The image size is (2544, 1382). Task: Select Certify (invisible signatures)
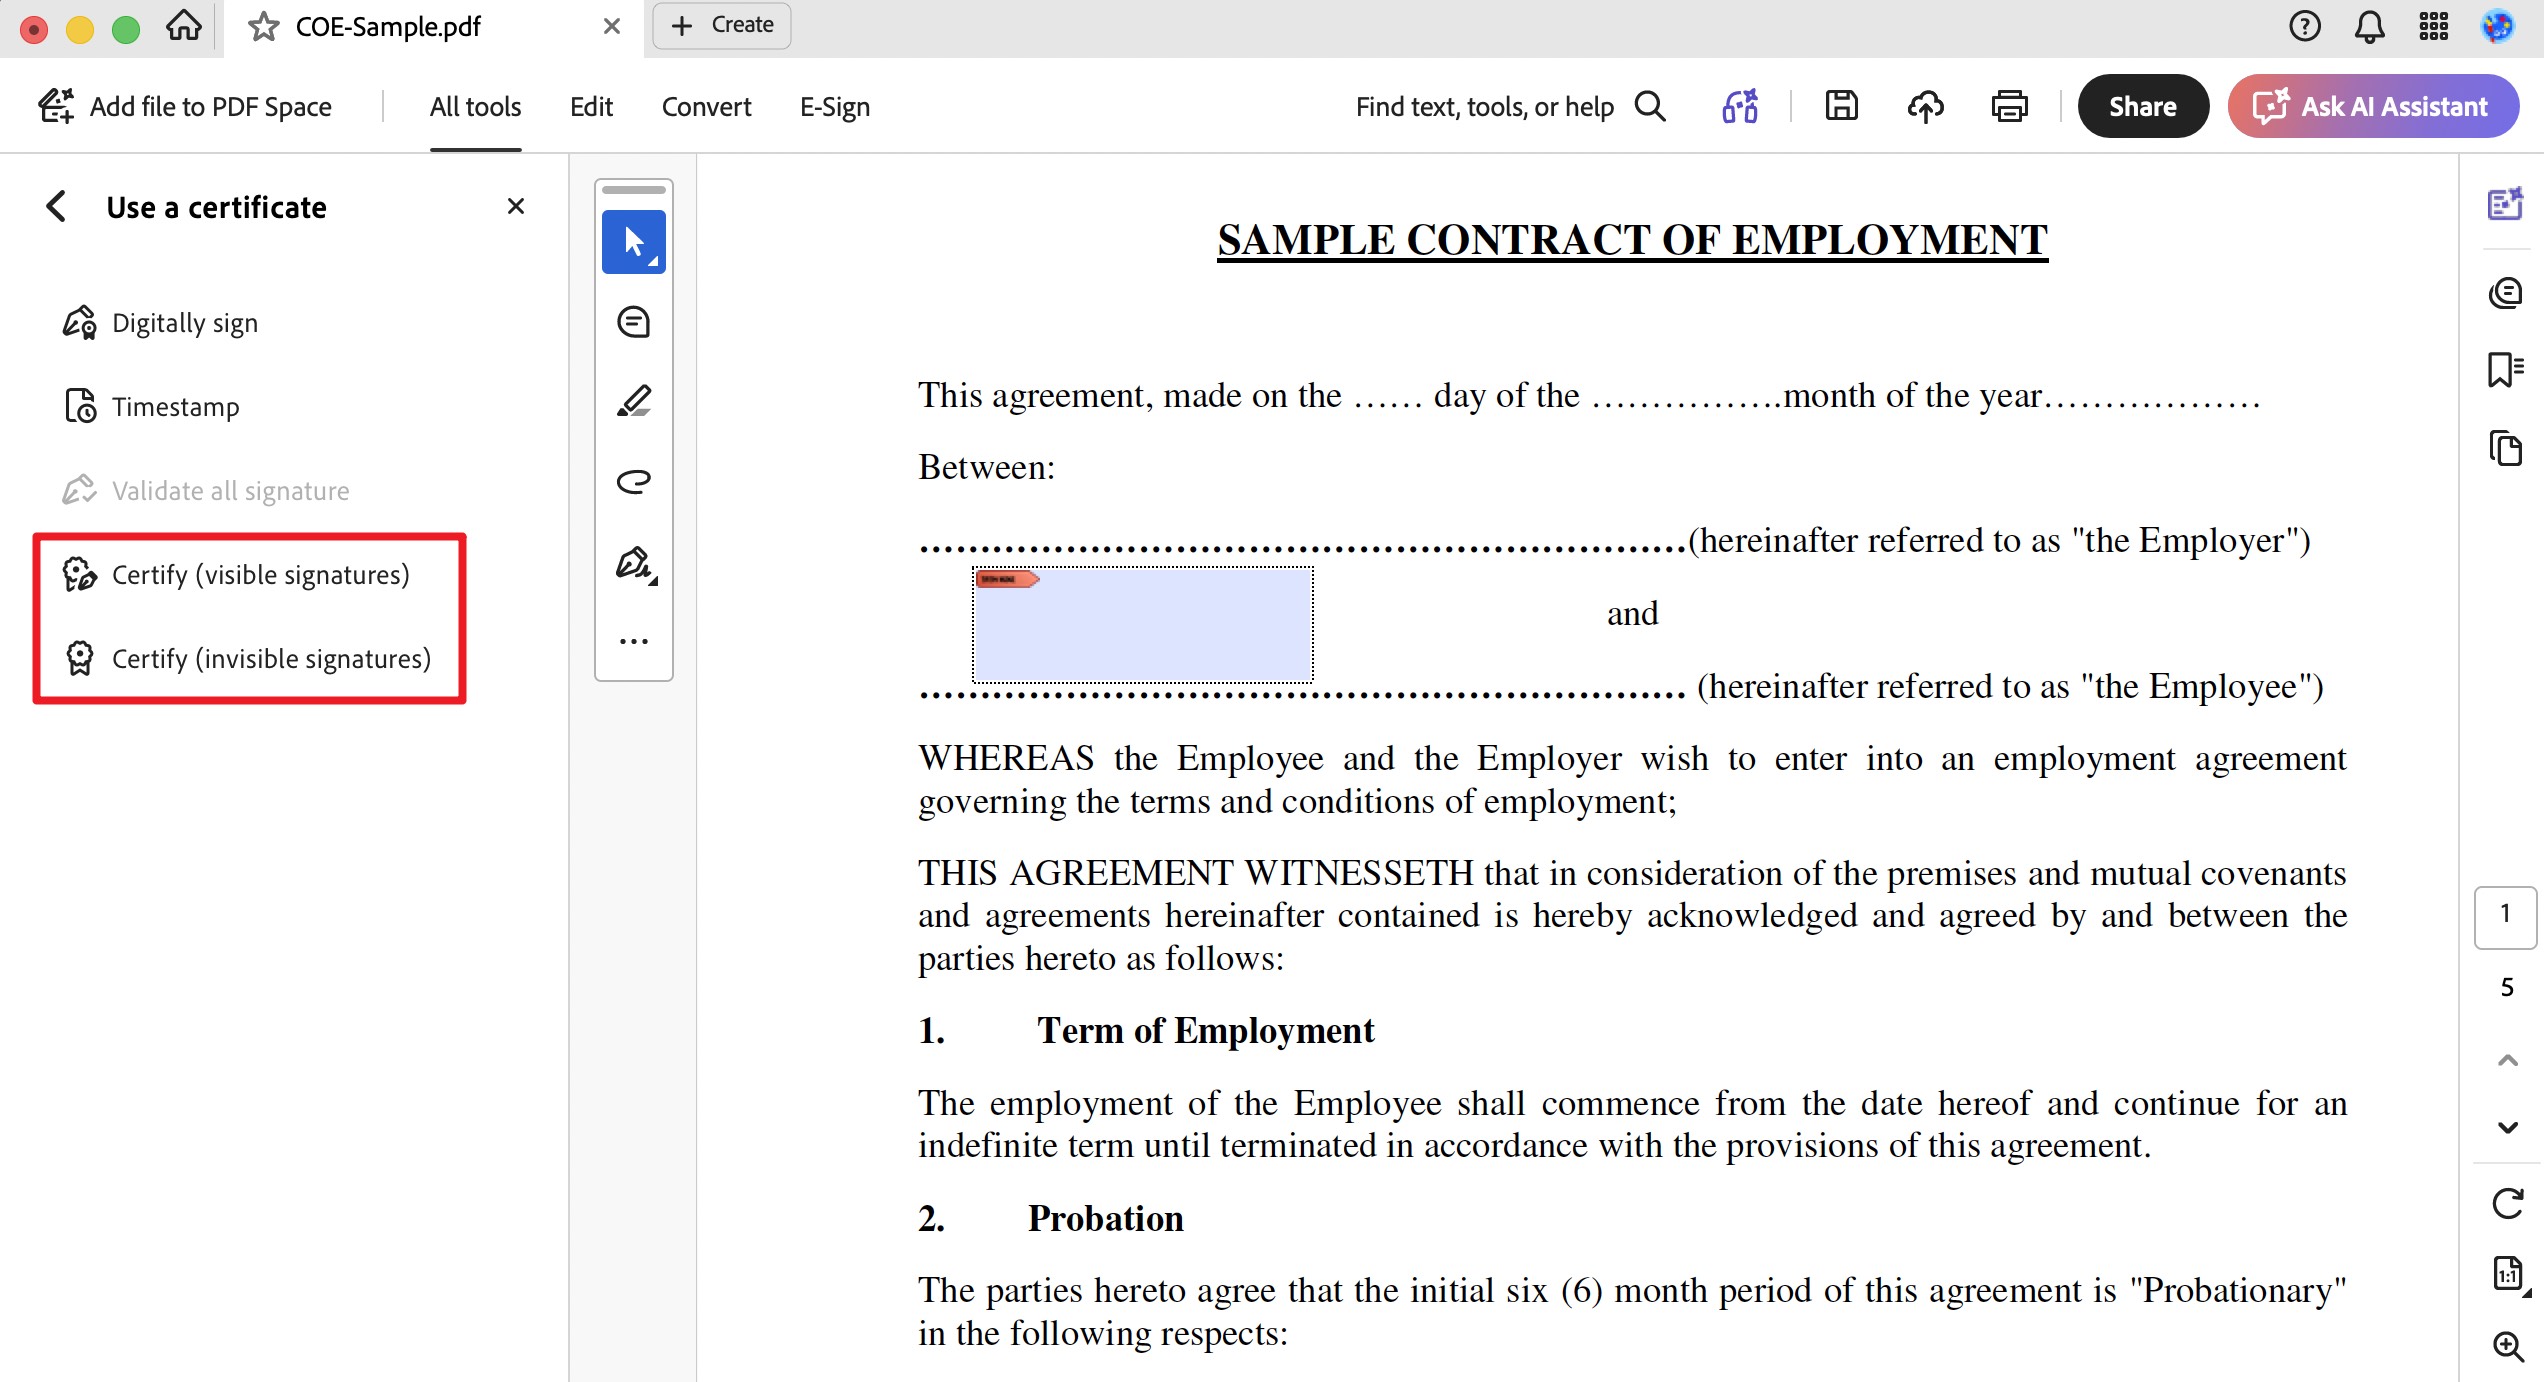point(247,659)
